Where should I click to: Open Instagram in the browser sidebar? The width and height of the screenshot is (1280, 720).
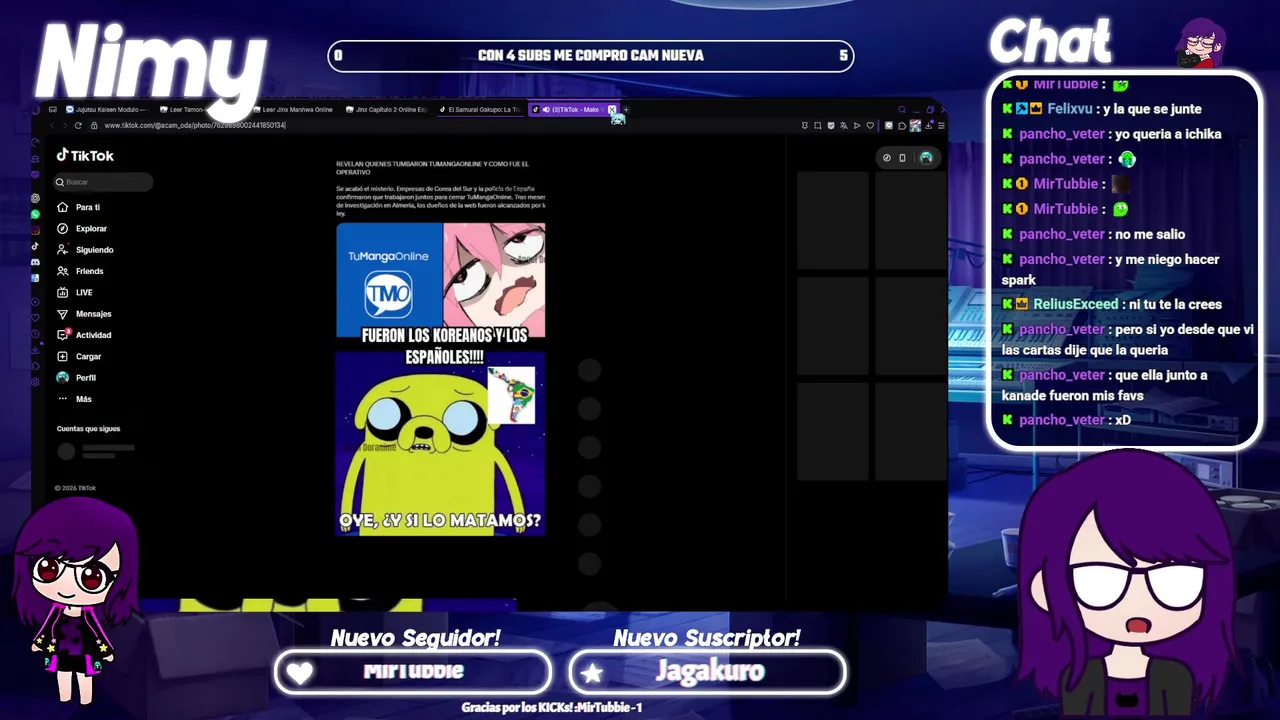(35, 230)
